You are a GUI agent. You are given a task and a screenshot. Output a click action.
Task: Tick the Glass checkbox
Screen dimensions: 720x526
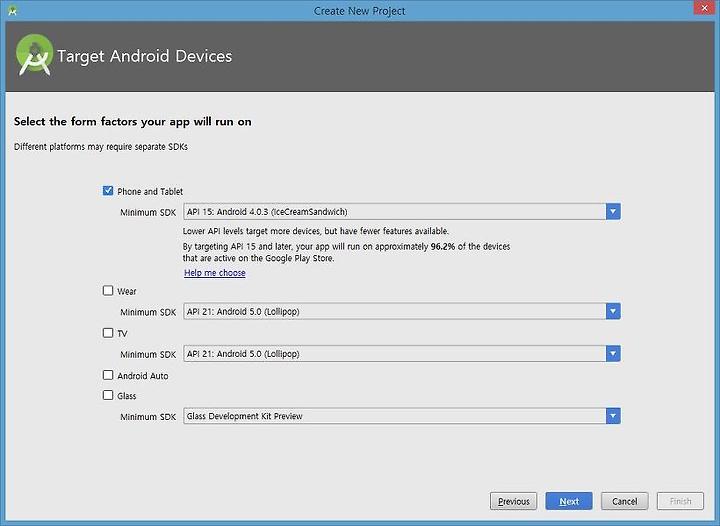[x=108, y=395]
